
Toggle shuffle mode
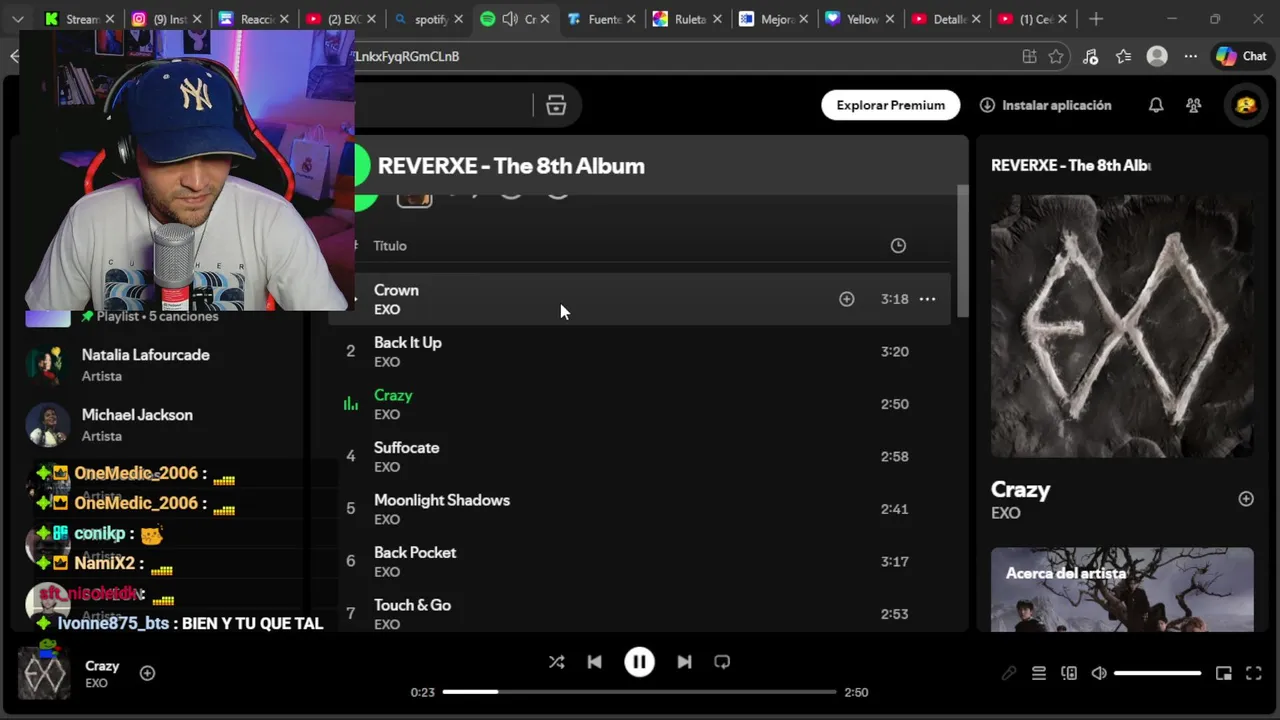tap(556, 662)
